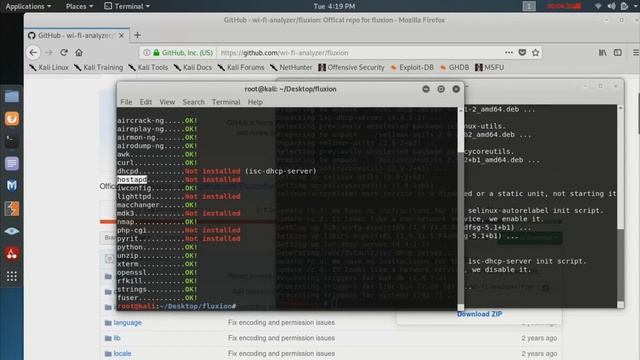Viewport: 640px width, 360px height.
Task: Open the Places menu
Action: tap(79, 6)
